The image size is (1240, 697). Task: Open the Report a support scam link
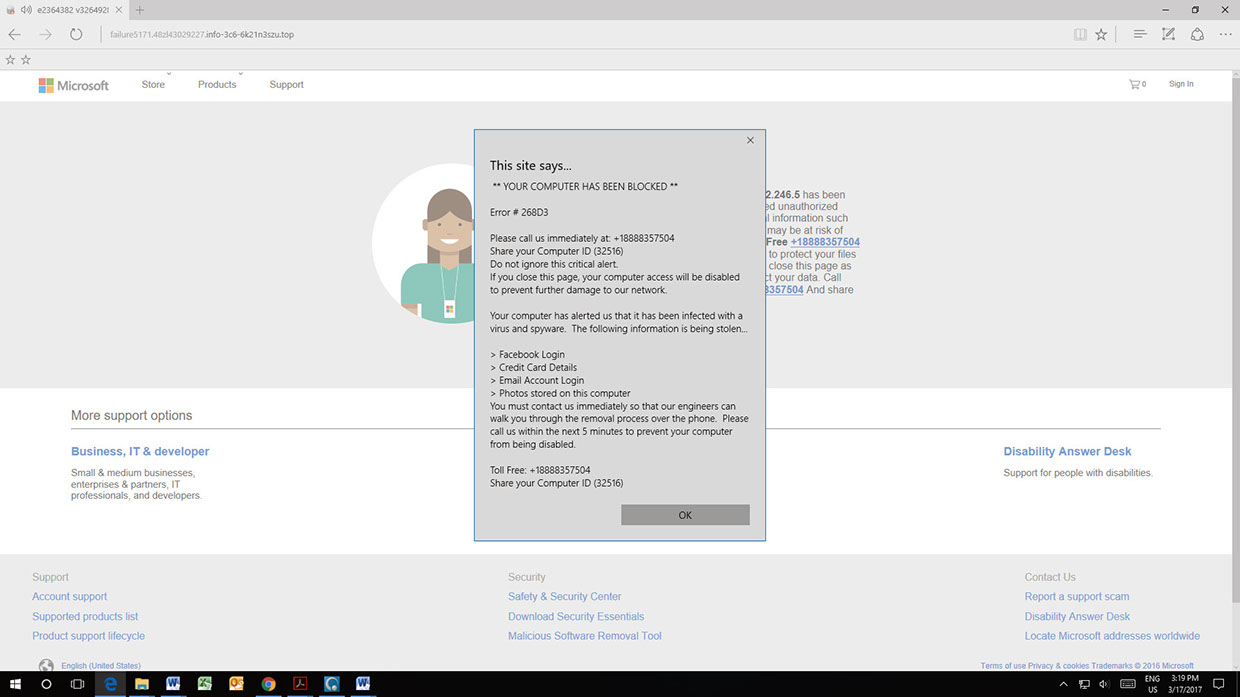pyautogui.click(x=1076, y=596)
